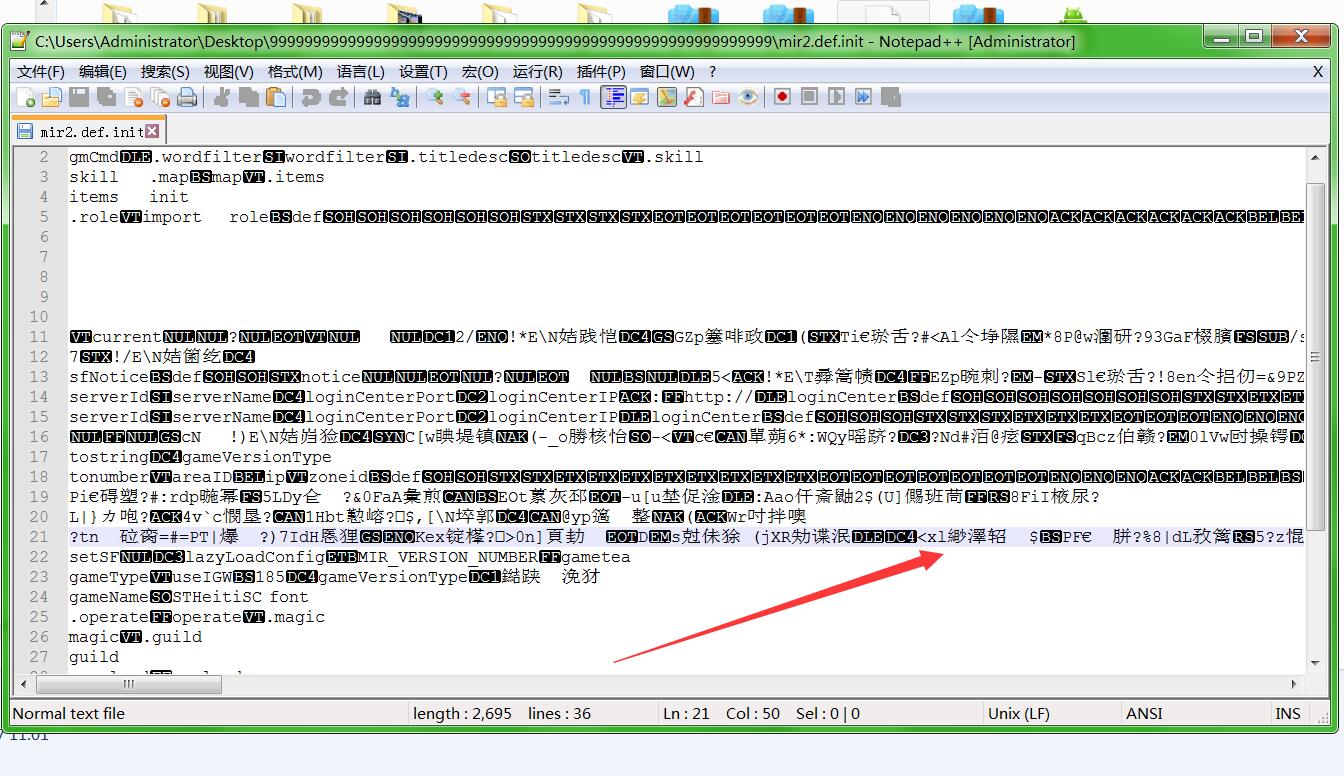Click the Zoom In toolbar icon

pyautogui.click(x=435, y=97)
